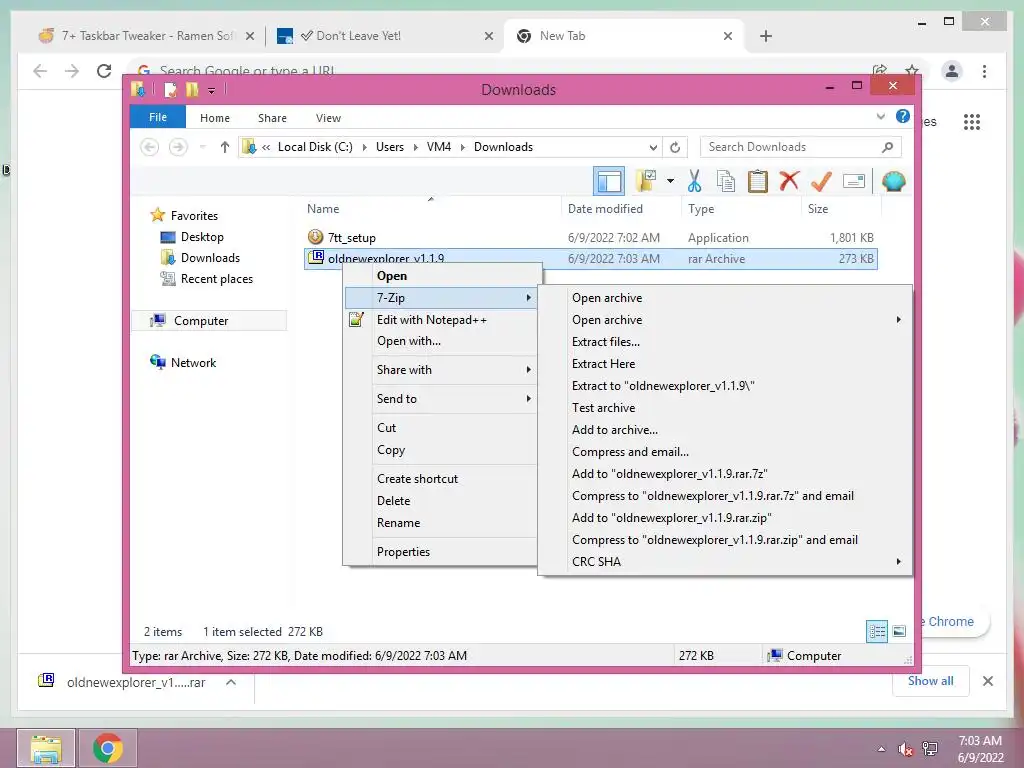Open the folder options dropdown arrow
This screenshot has width=1024, height=768.
[670, 181]
